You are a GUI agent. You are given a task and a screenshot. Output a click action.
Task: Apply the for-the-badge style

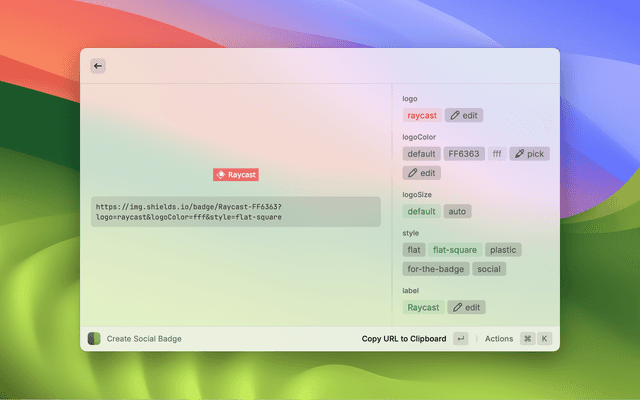pos(436,269)
